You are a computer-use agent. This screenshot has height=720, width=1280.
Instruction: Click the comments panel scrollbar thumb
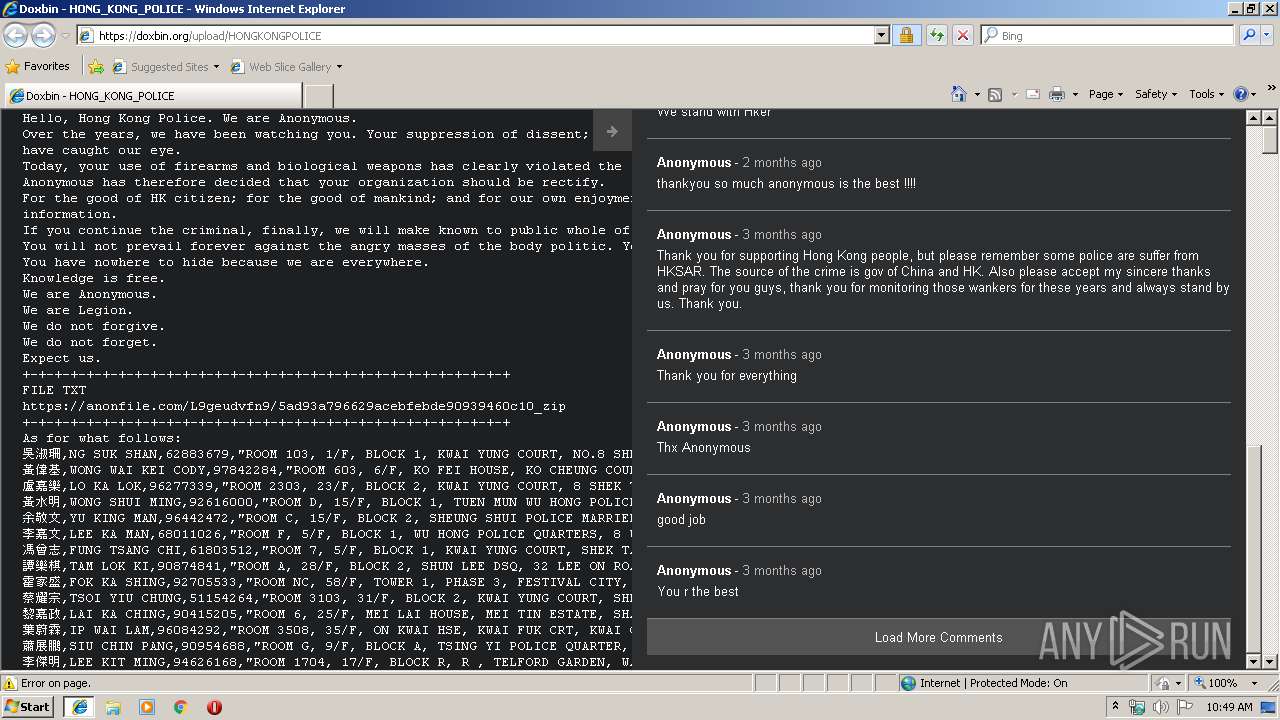point(1253,548)
